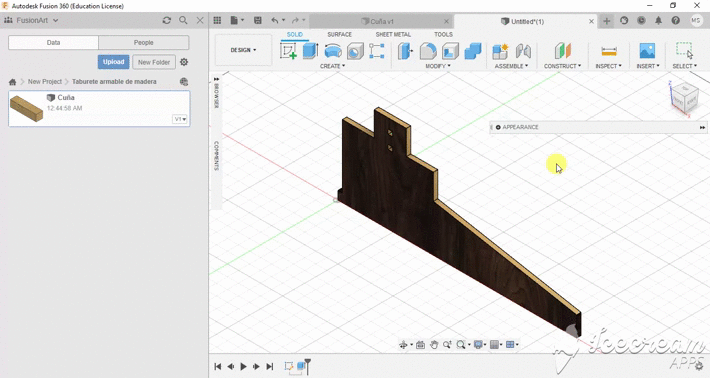710x378 pixels.
Task: Select the SURFACE ribbon tab
Action: tap(340, 34)
